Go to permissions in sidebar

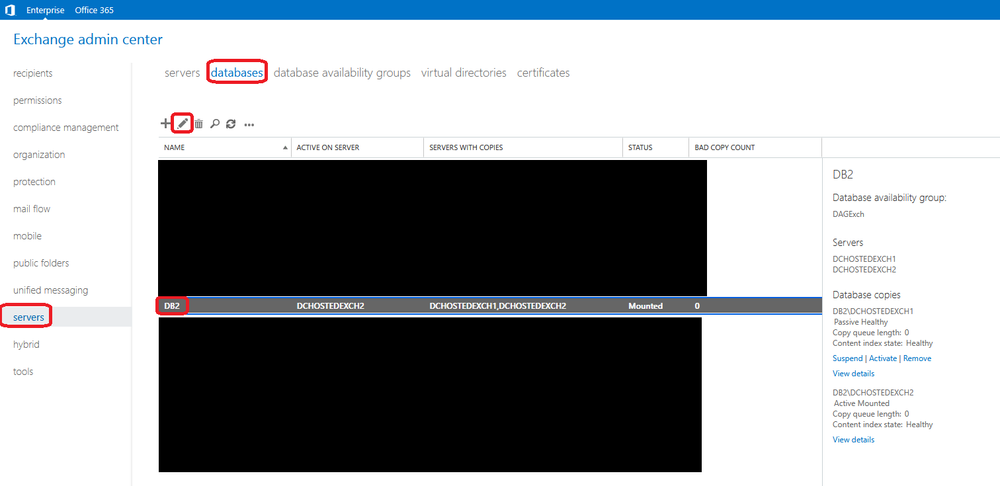pyautogui.click(x=38, y=100)
